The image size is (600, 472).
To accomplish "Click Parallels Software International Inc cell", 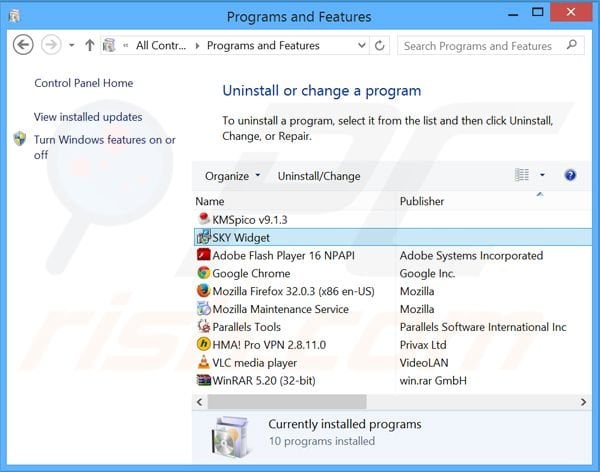I will coord(483,327).
